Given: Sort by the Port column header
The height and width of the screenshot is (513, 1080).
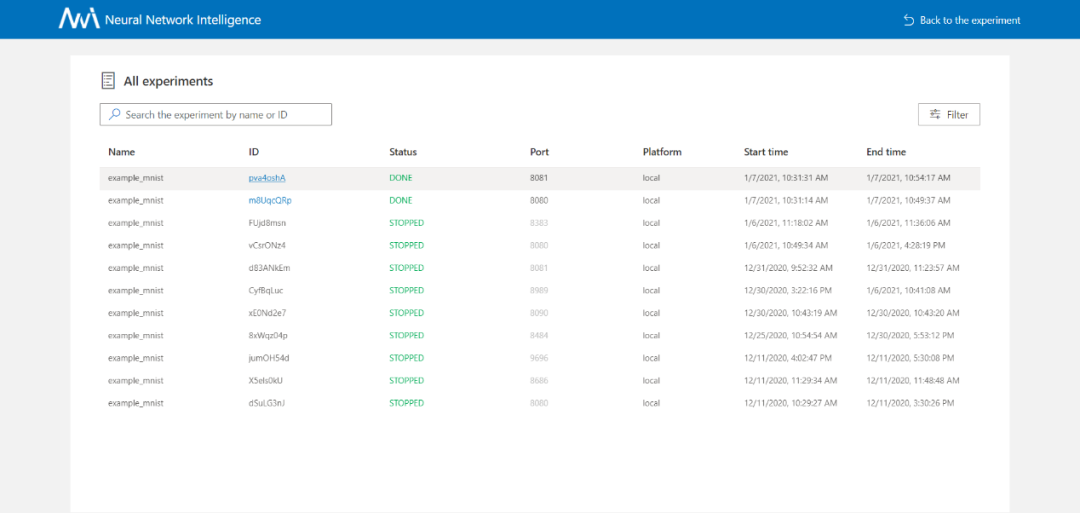Looking at the screenshot, I should pyautogui.click(x=539, y=151).
